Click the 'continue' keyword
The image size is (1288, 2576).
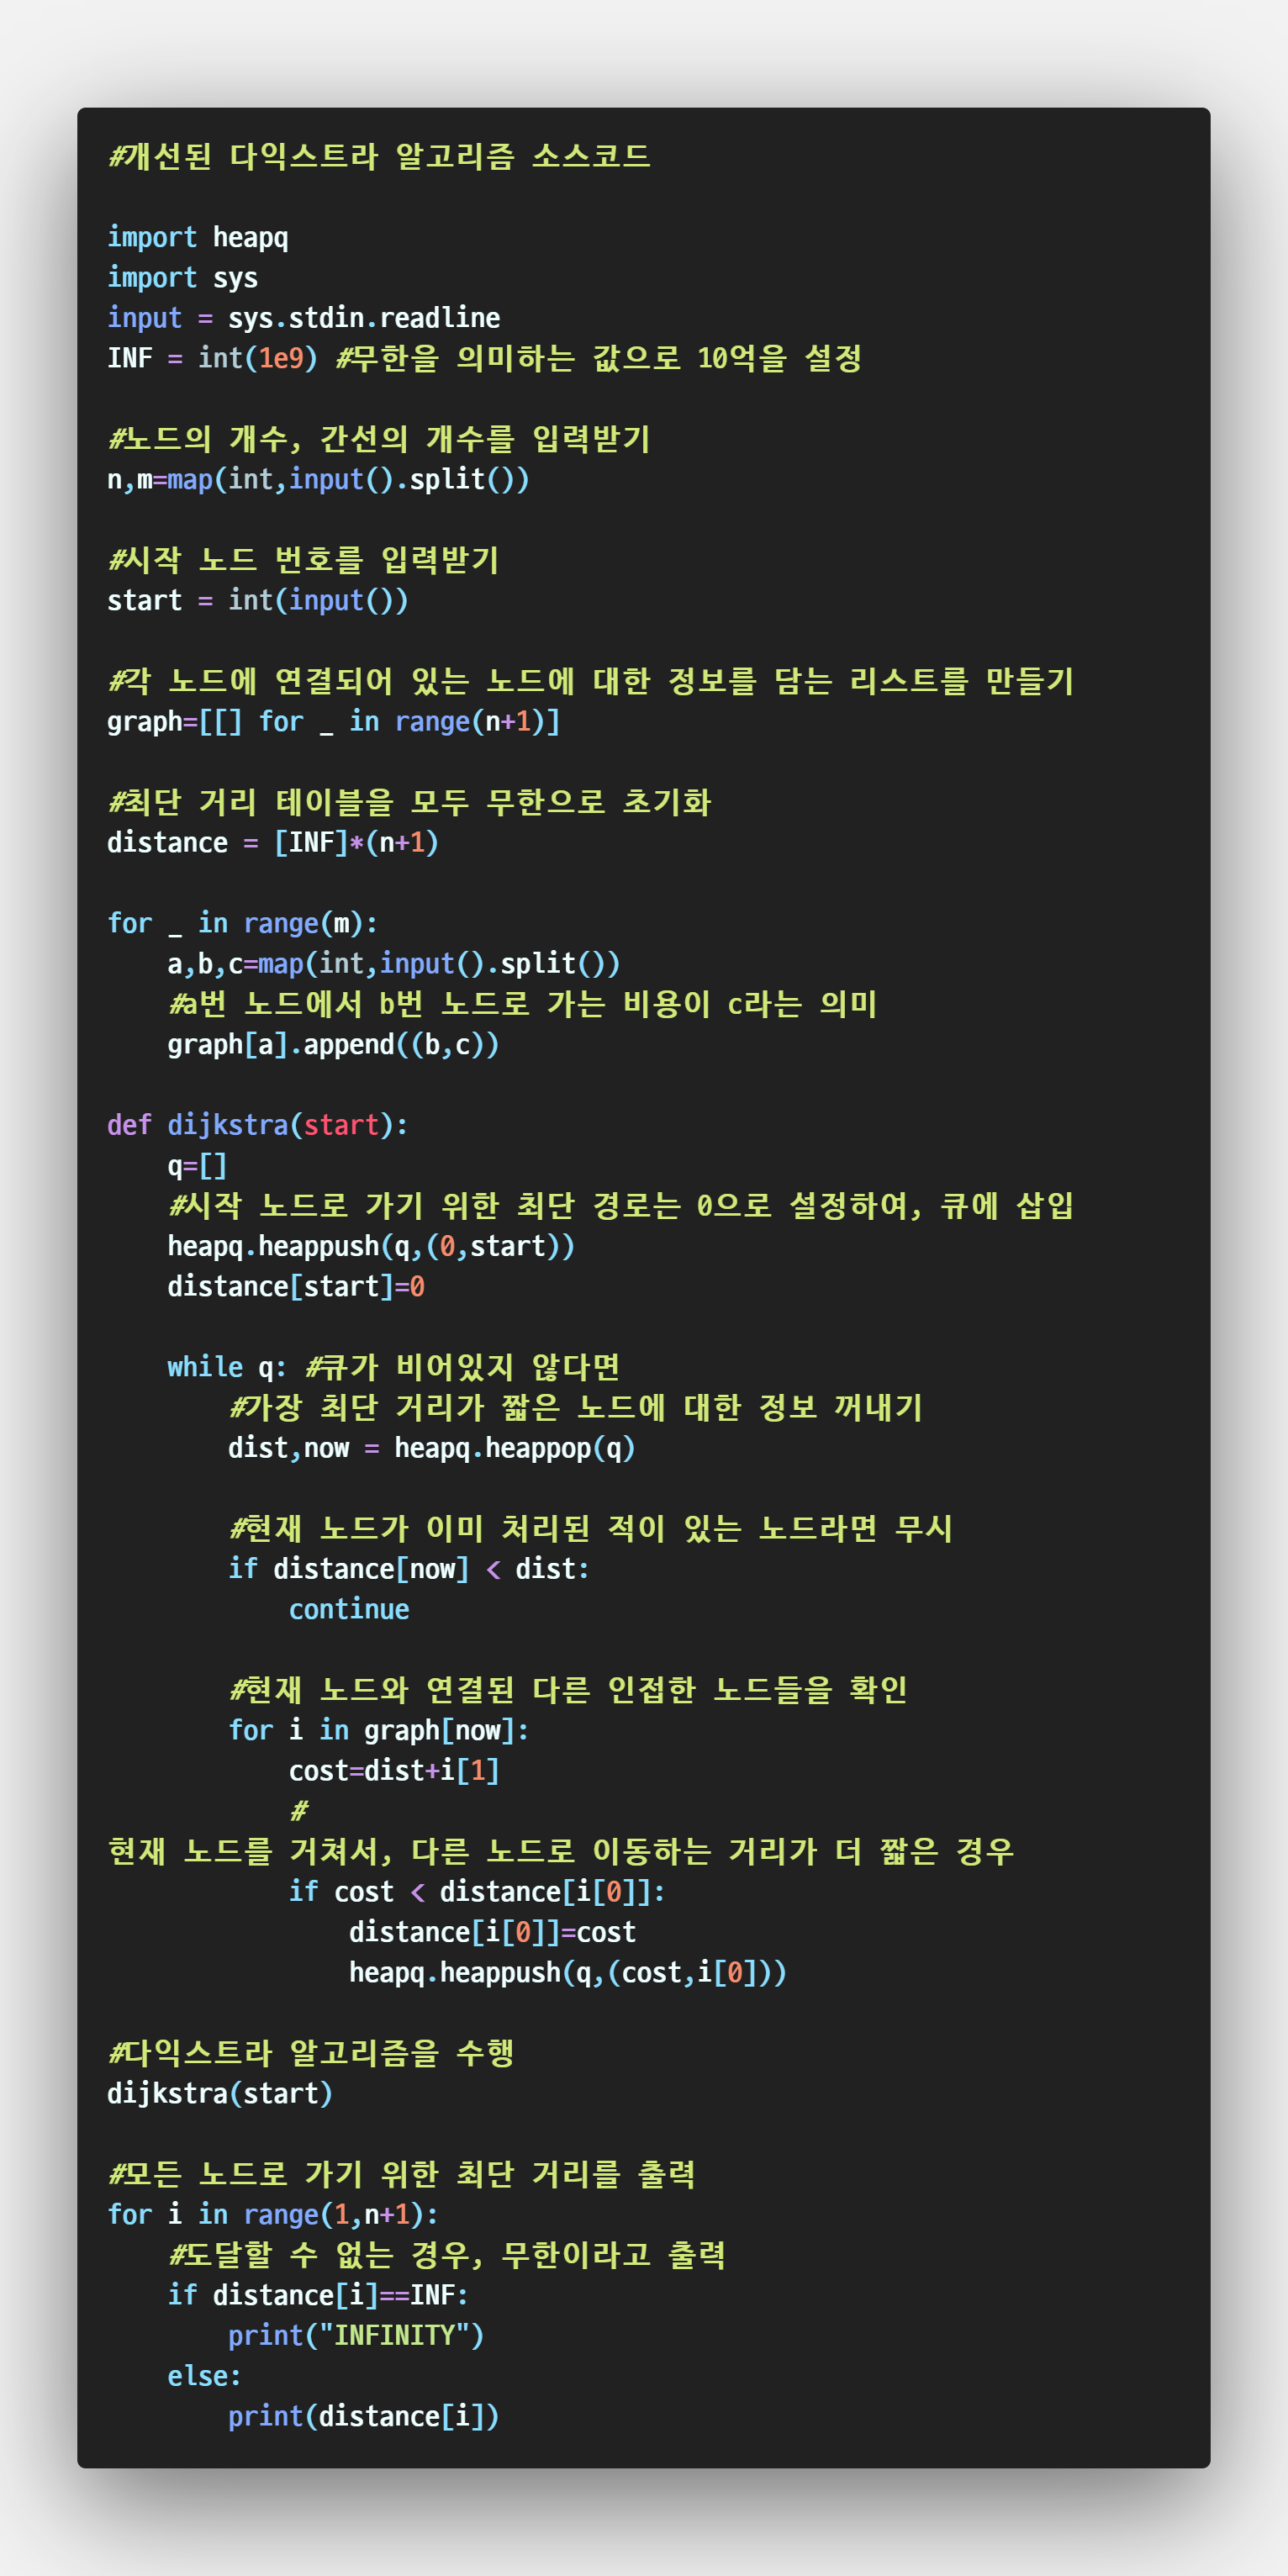tap(349, 1609)
